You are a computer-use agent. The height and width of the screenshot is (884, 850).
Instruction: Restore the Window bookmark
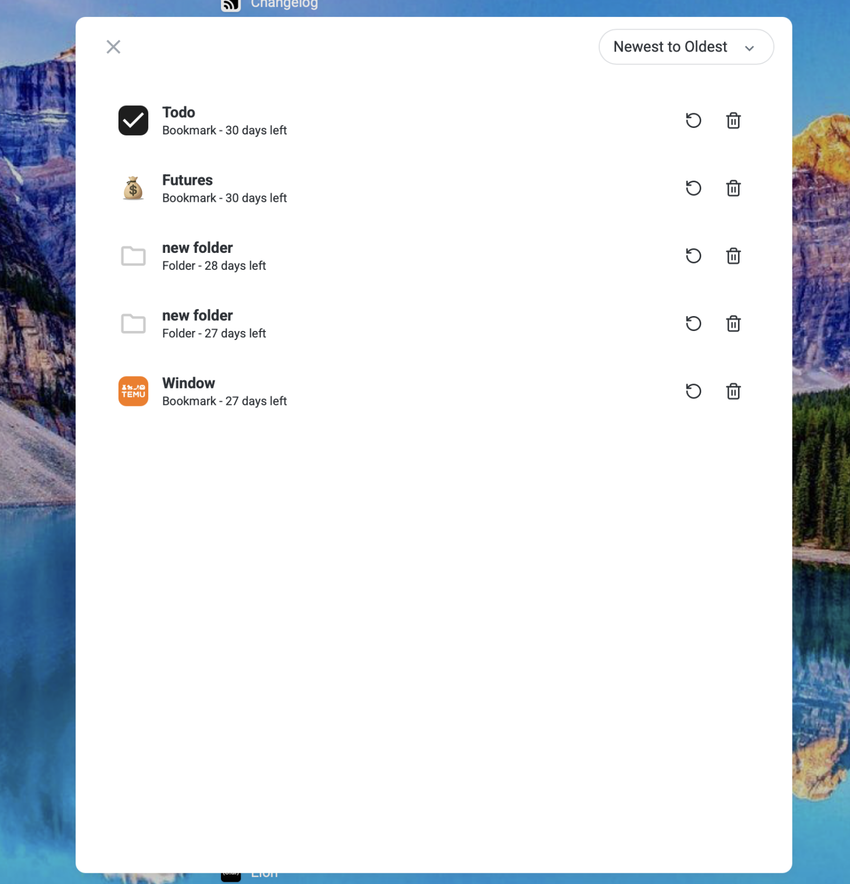(693, 391)
